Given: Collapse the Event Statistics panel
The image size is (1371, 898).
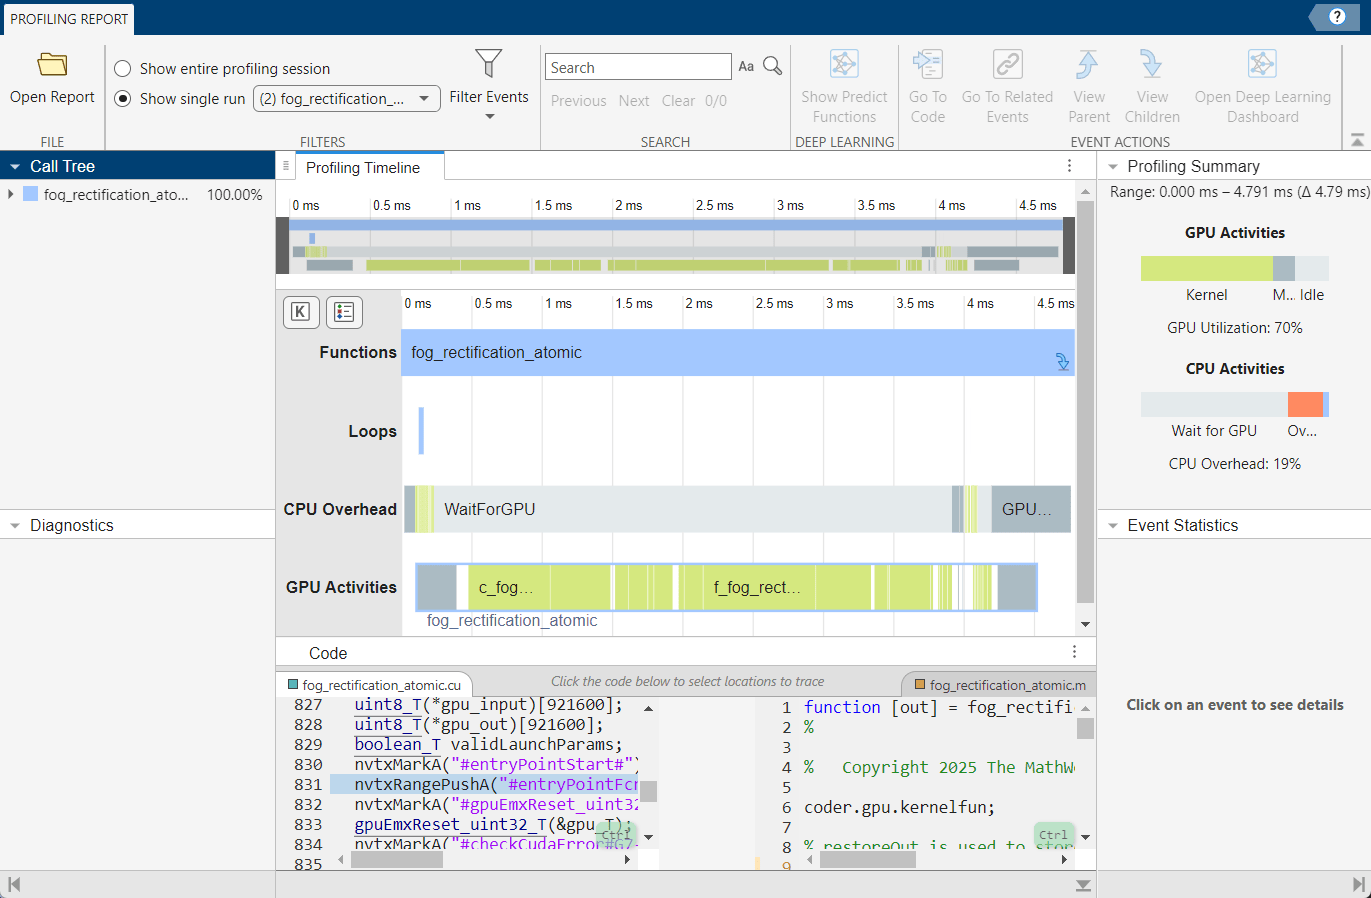Looking at the screenshot, I should tap(1113, 525).
